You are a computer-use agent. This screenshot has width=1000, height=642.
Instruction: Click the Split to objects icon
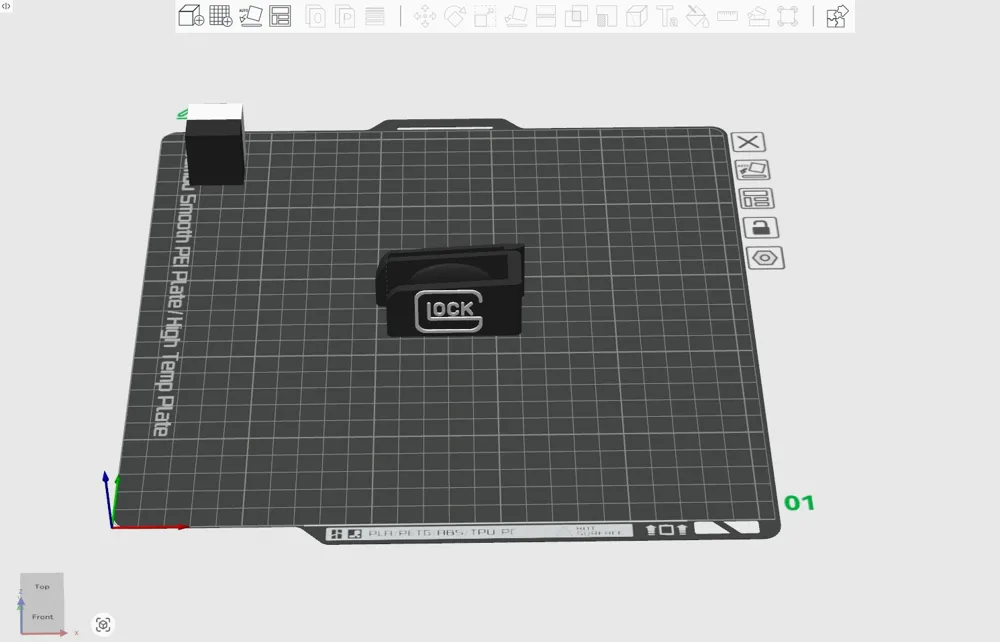click(x=316, y=16)
